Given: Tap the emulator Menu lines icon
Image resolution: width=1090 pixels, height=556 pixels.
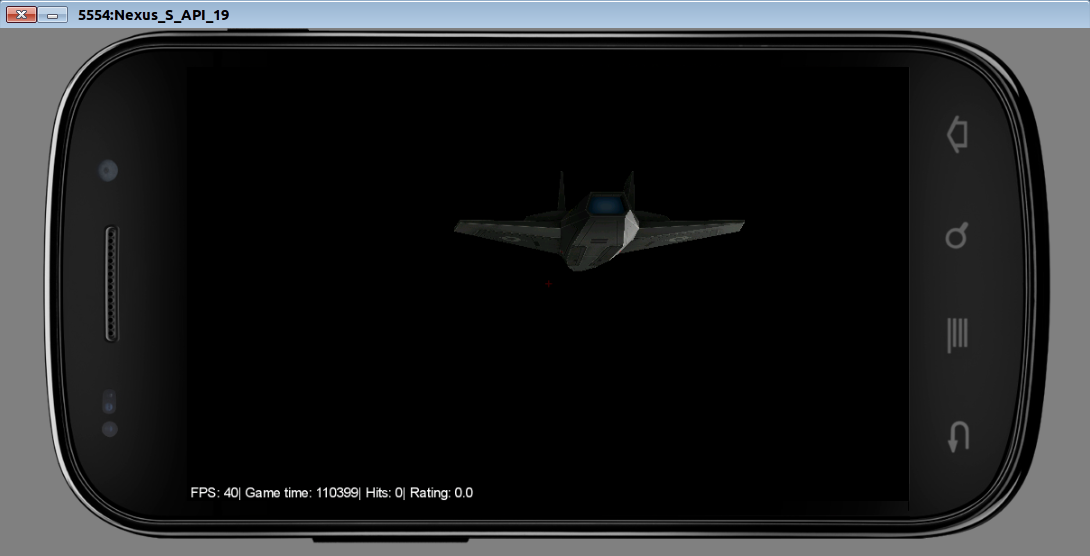Looking at the screenshot, I should pyautogui.click(x=957, y=336).
